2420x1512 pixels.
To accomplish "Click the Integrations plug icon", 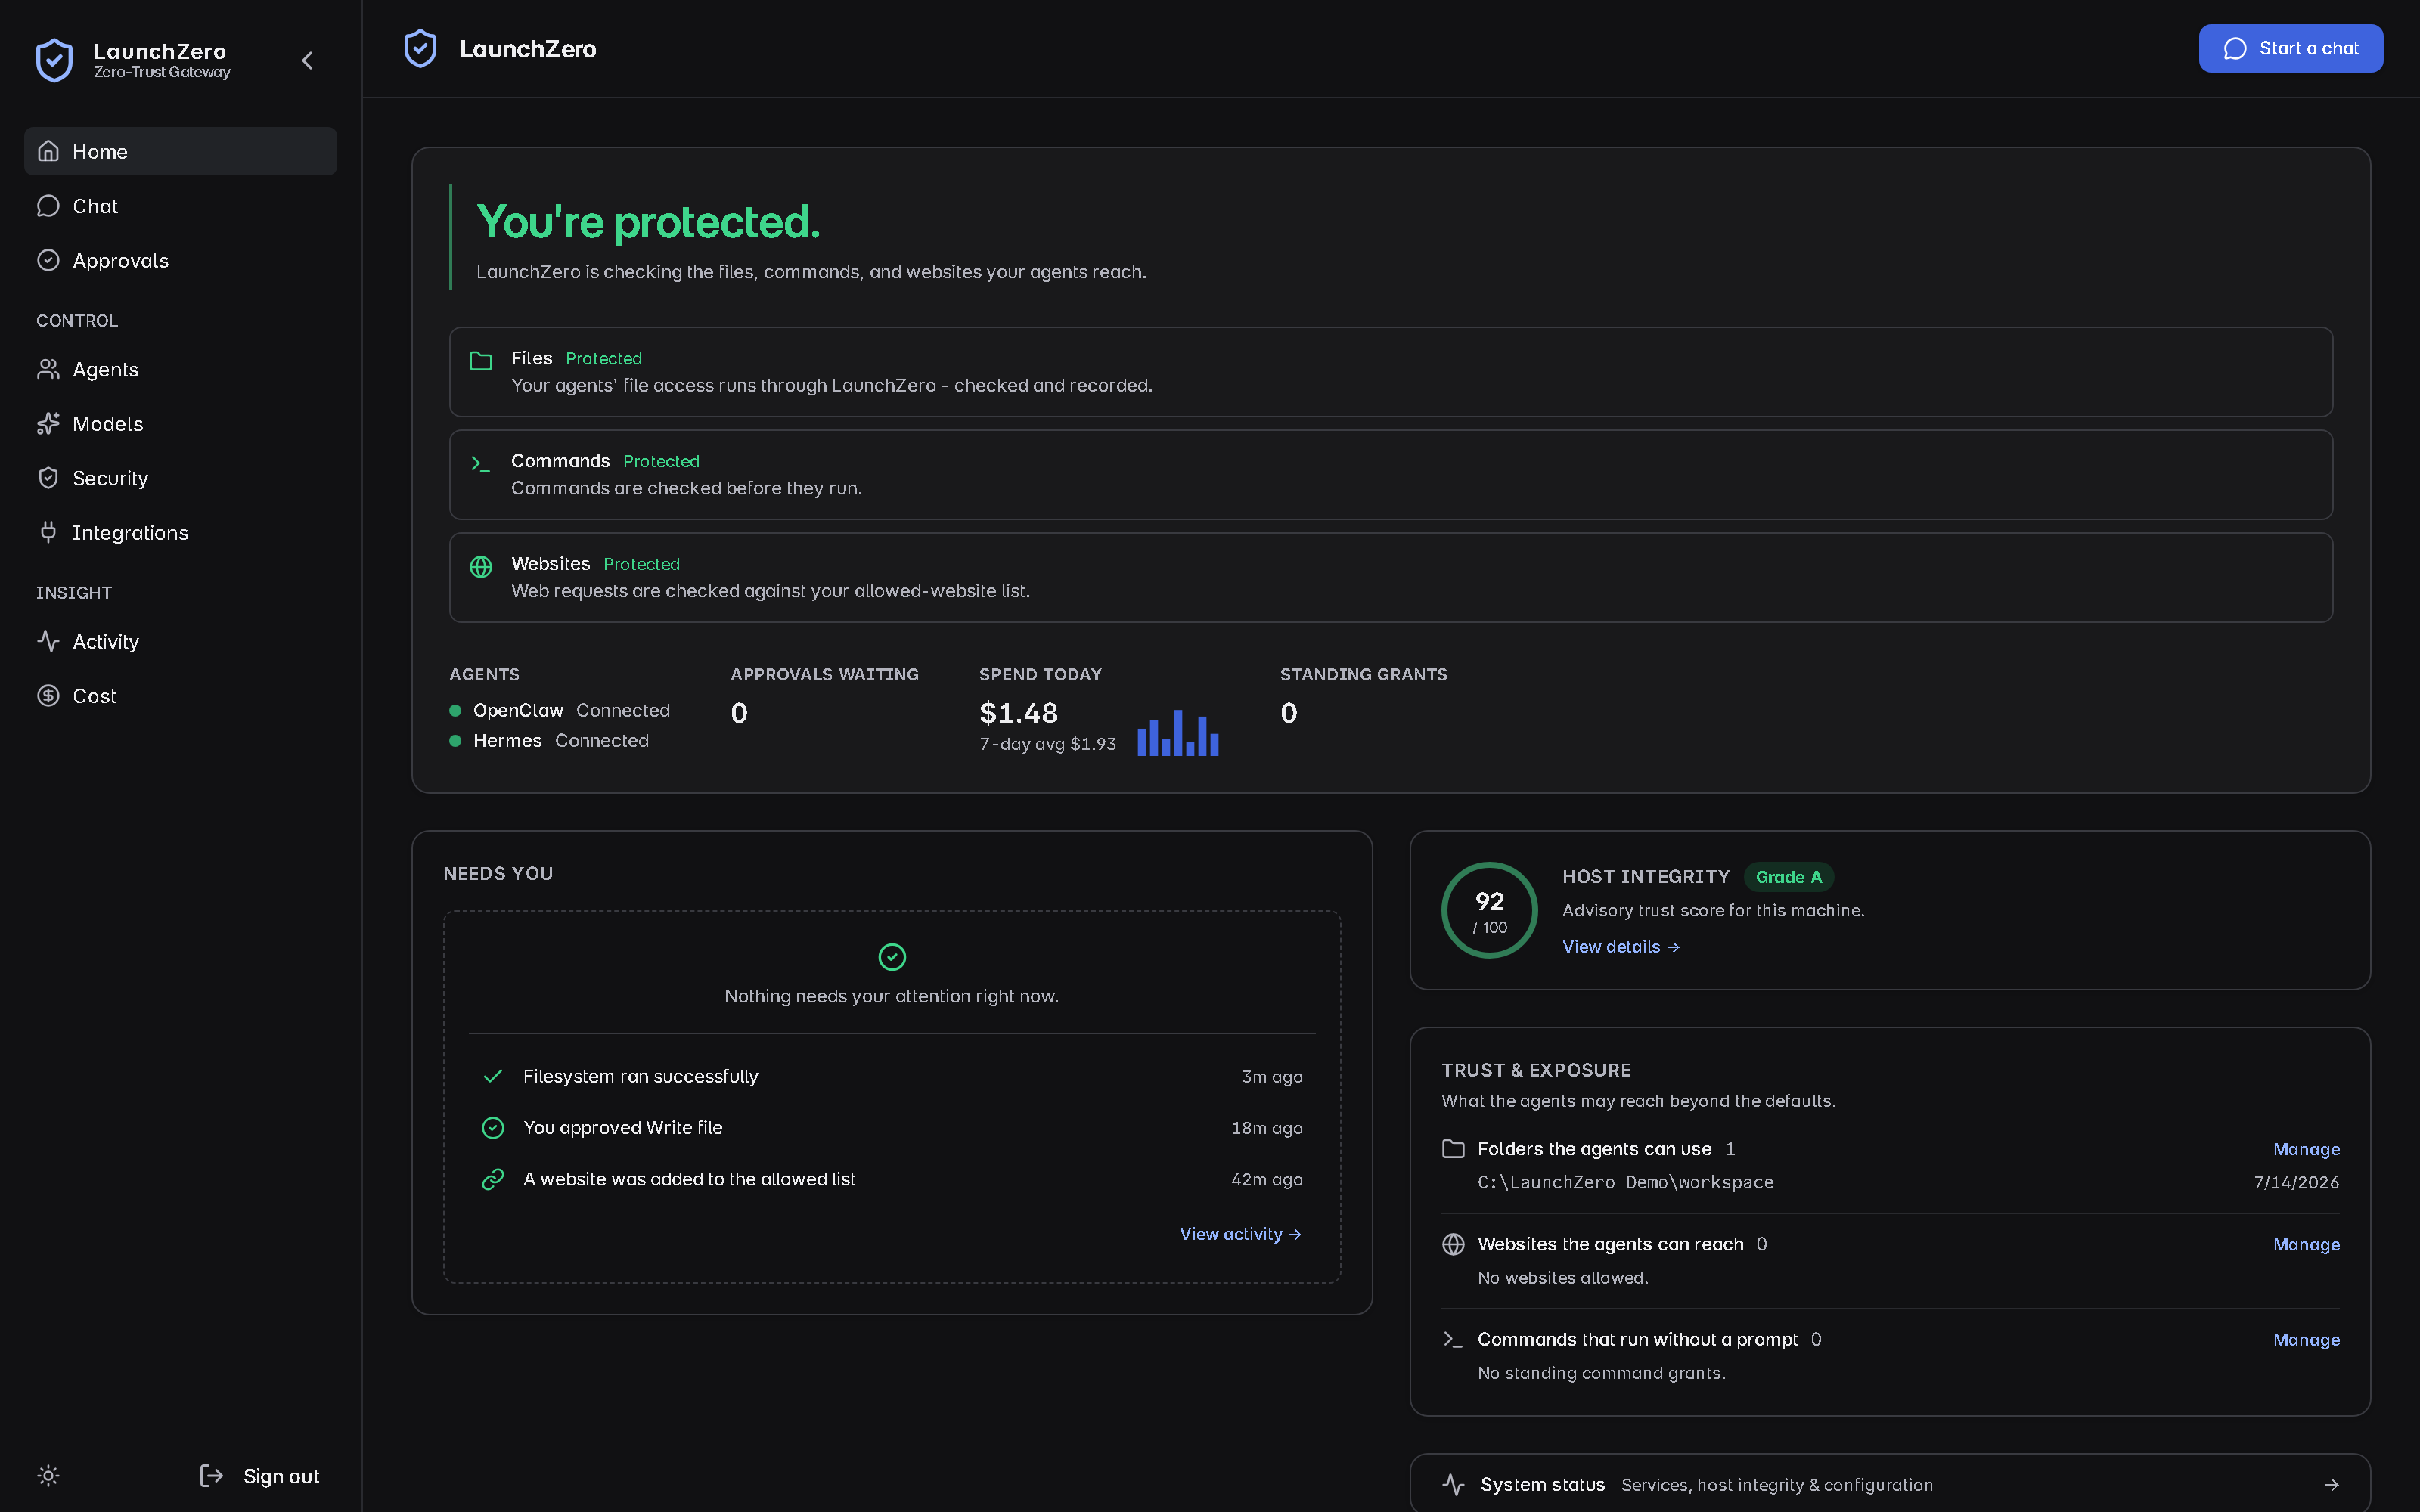I will click(x=48, y=532).
